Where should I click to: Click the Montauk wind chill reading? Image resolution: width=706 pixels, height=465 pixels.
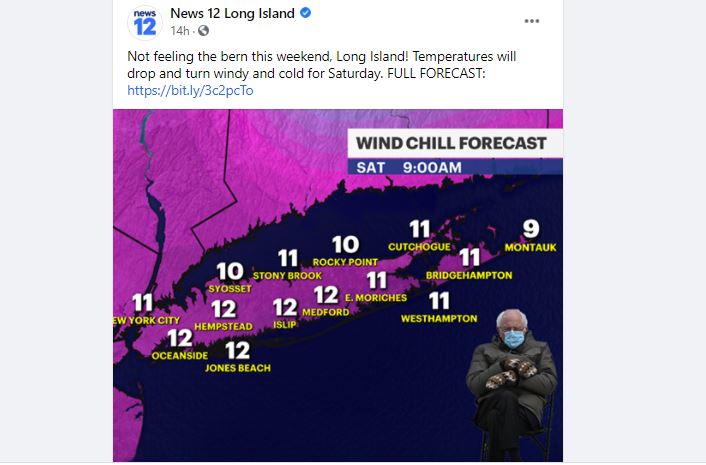[531, 229]
